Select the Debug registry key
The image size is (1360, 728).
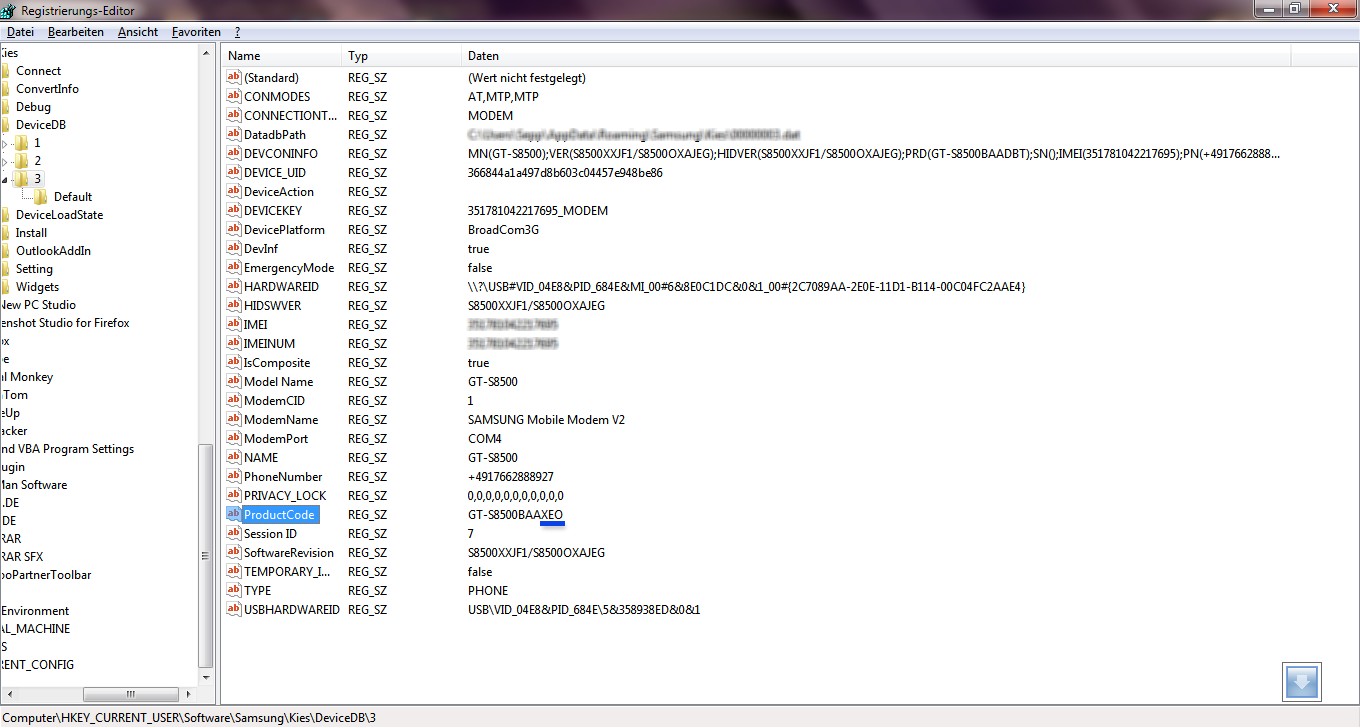pyautogui.click(x=33, y=107)
